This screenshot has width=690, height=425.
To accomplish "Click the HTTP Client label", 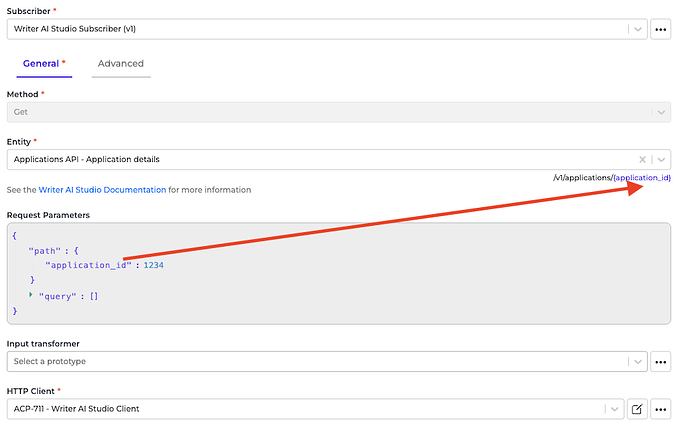I will (31, 391).
